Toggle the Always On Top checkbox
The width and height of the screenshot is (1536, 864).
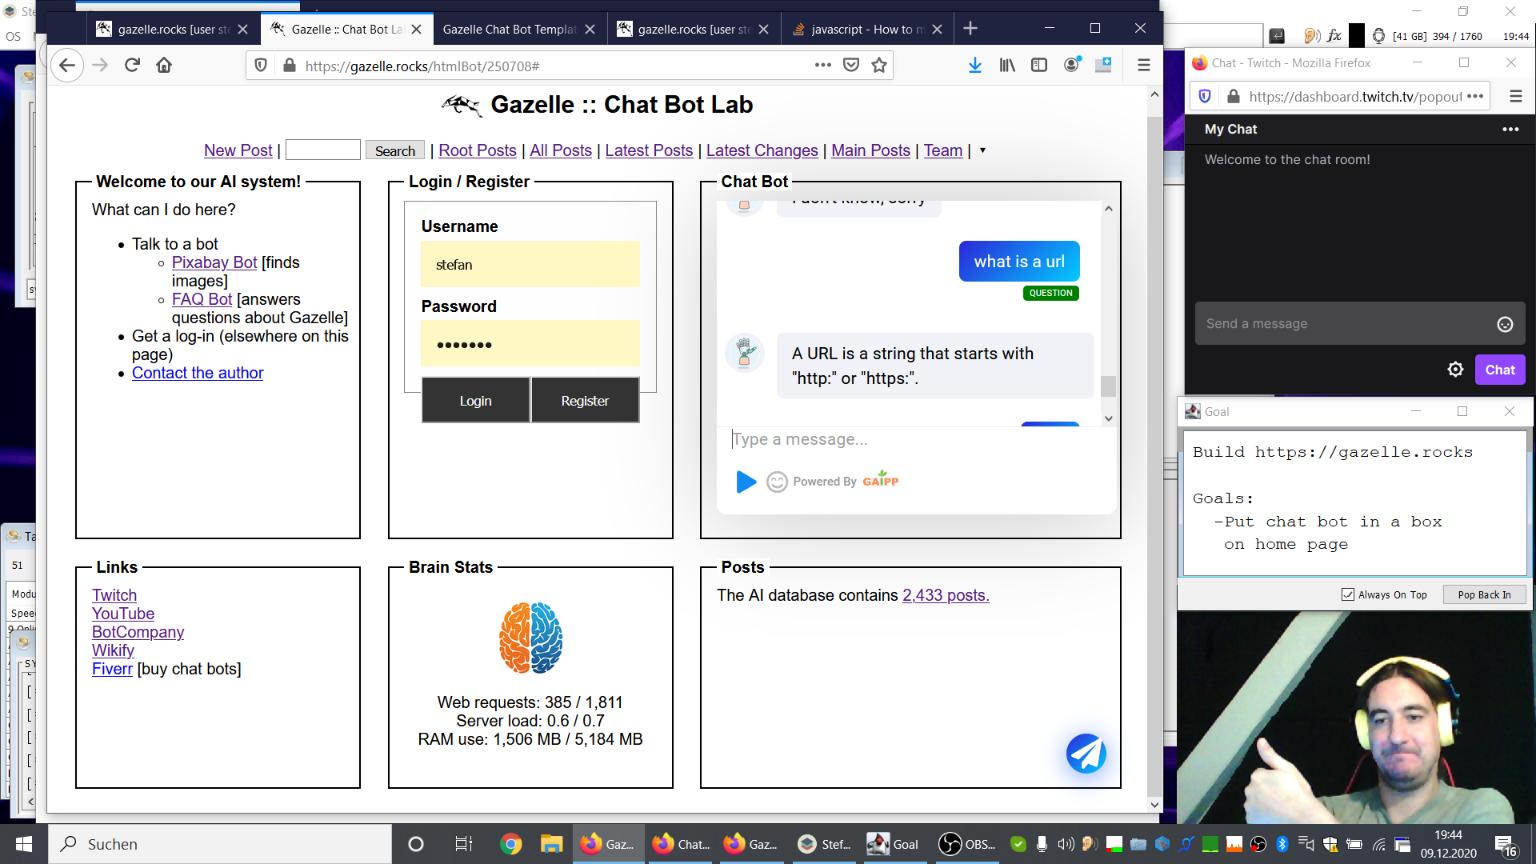(1348, 595)
